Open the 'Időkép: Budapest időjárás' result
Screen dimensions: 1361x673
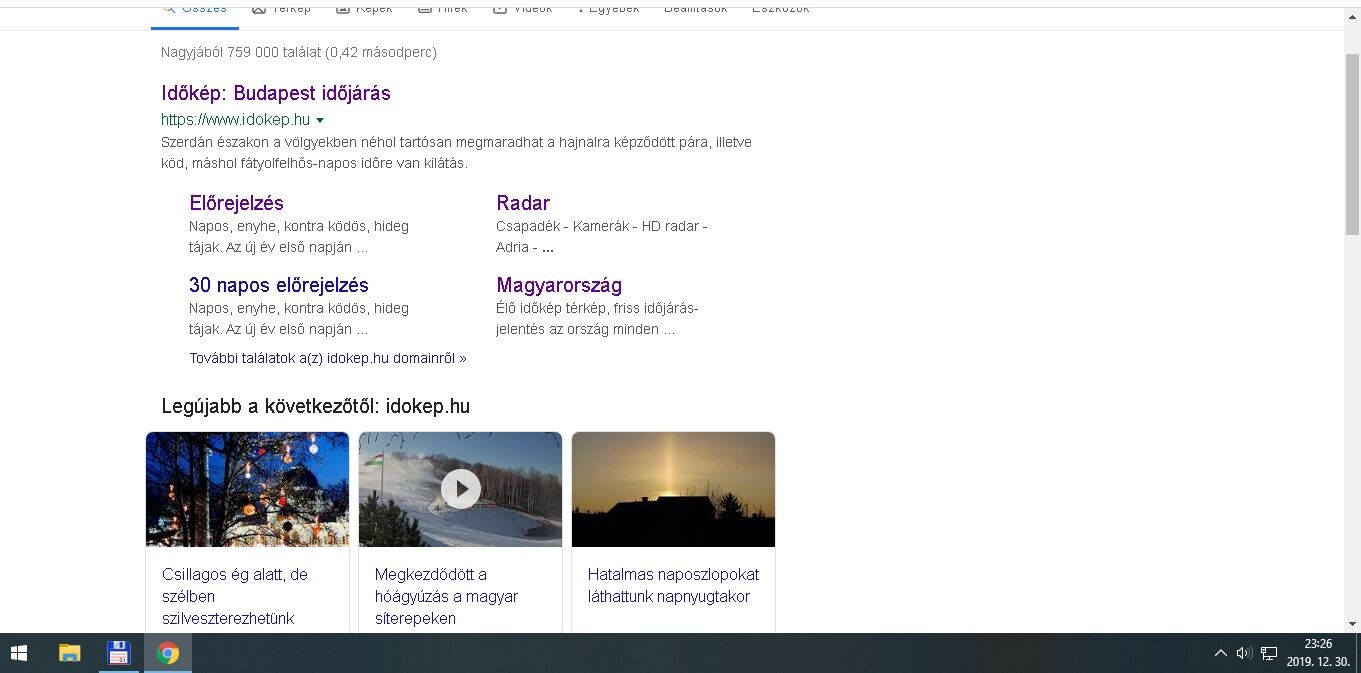[276, 93]
